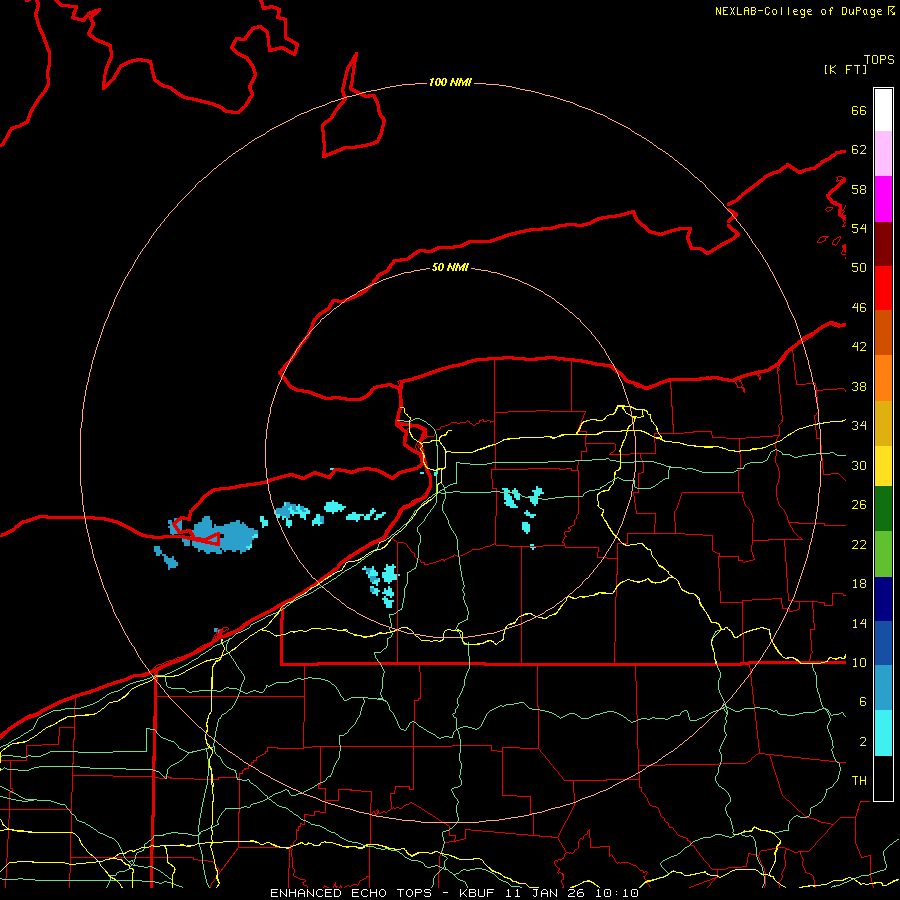Click the "58" legend value
Screen dimensions: 900x900
click(859, 189)
